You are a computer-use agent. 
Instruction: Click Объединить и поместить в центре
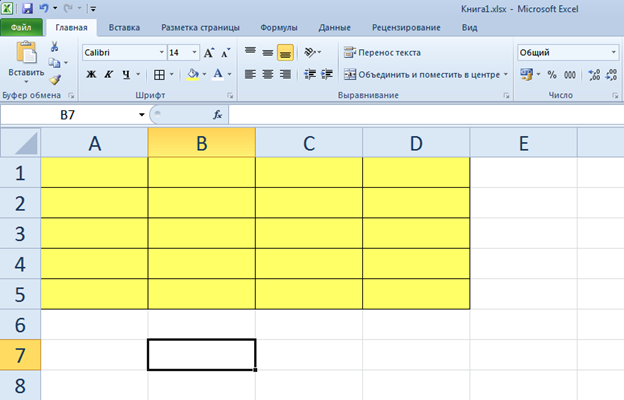point(426,74)
